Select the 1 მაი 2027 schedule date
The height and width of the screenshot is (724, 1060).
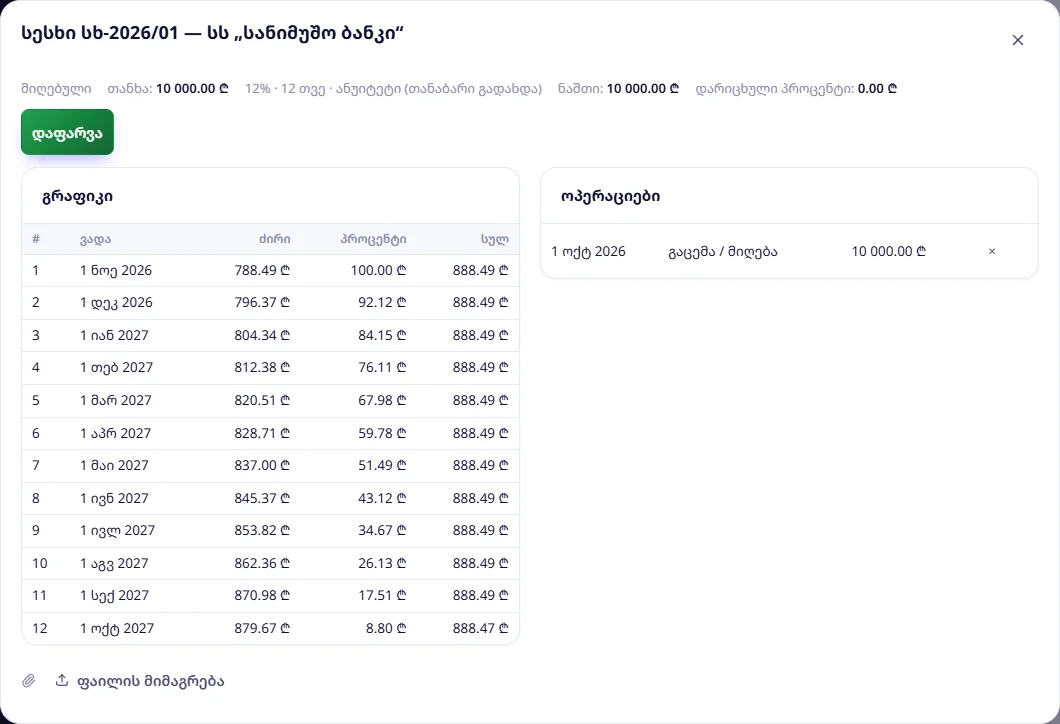114,466
